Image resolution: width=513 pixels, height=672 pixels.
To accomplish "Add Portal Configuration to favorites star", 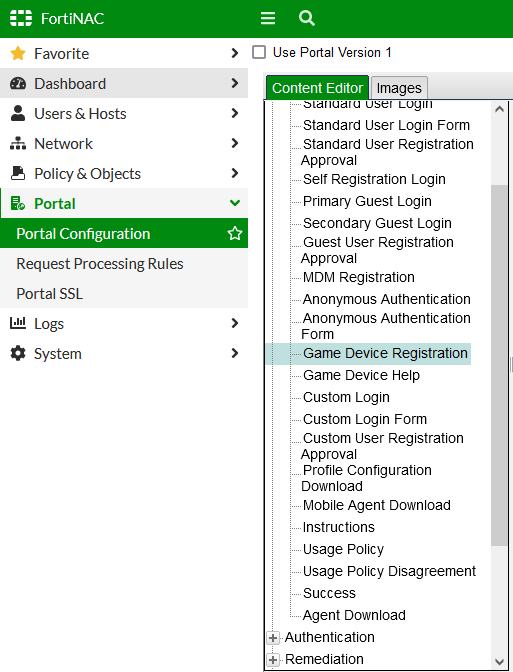I will point(235,234).
